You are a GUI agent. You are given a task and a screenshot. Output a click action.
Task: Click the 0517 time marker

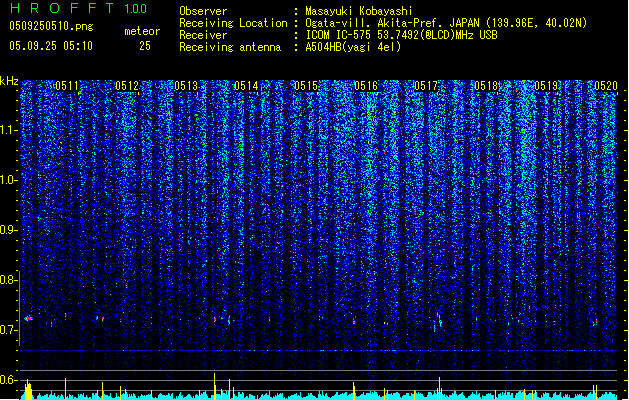426,86
